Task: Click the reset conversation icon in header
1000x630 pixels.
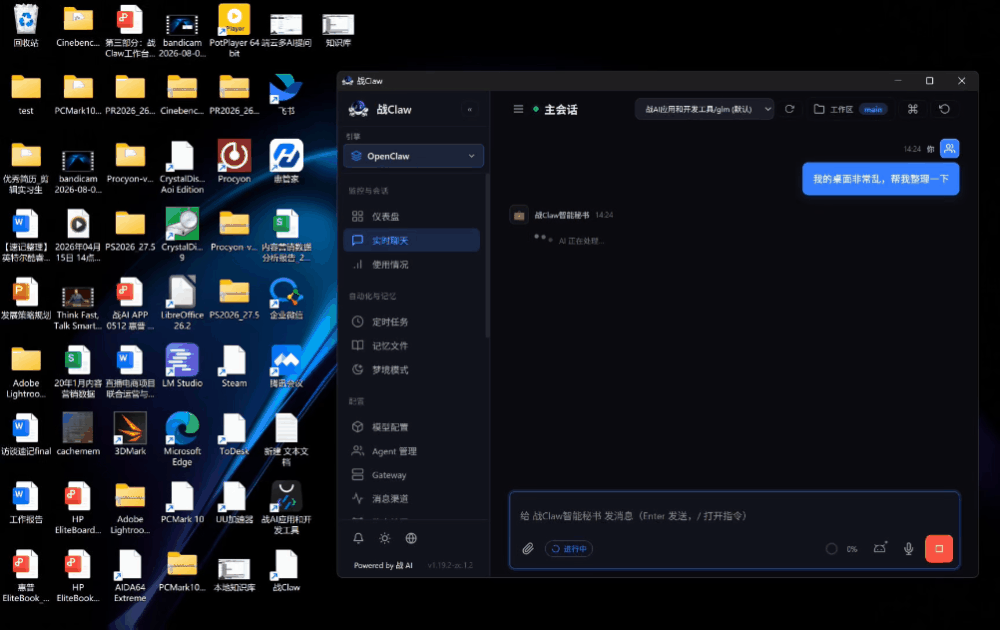Action: 945,109
